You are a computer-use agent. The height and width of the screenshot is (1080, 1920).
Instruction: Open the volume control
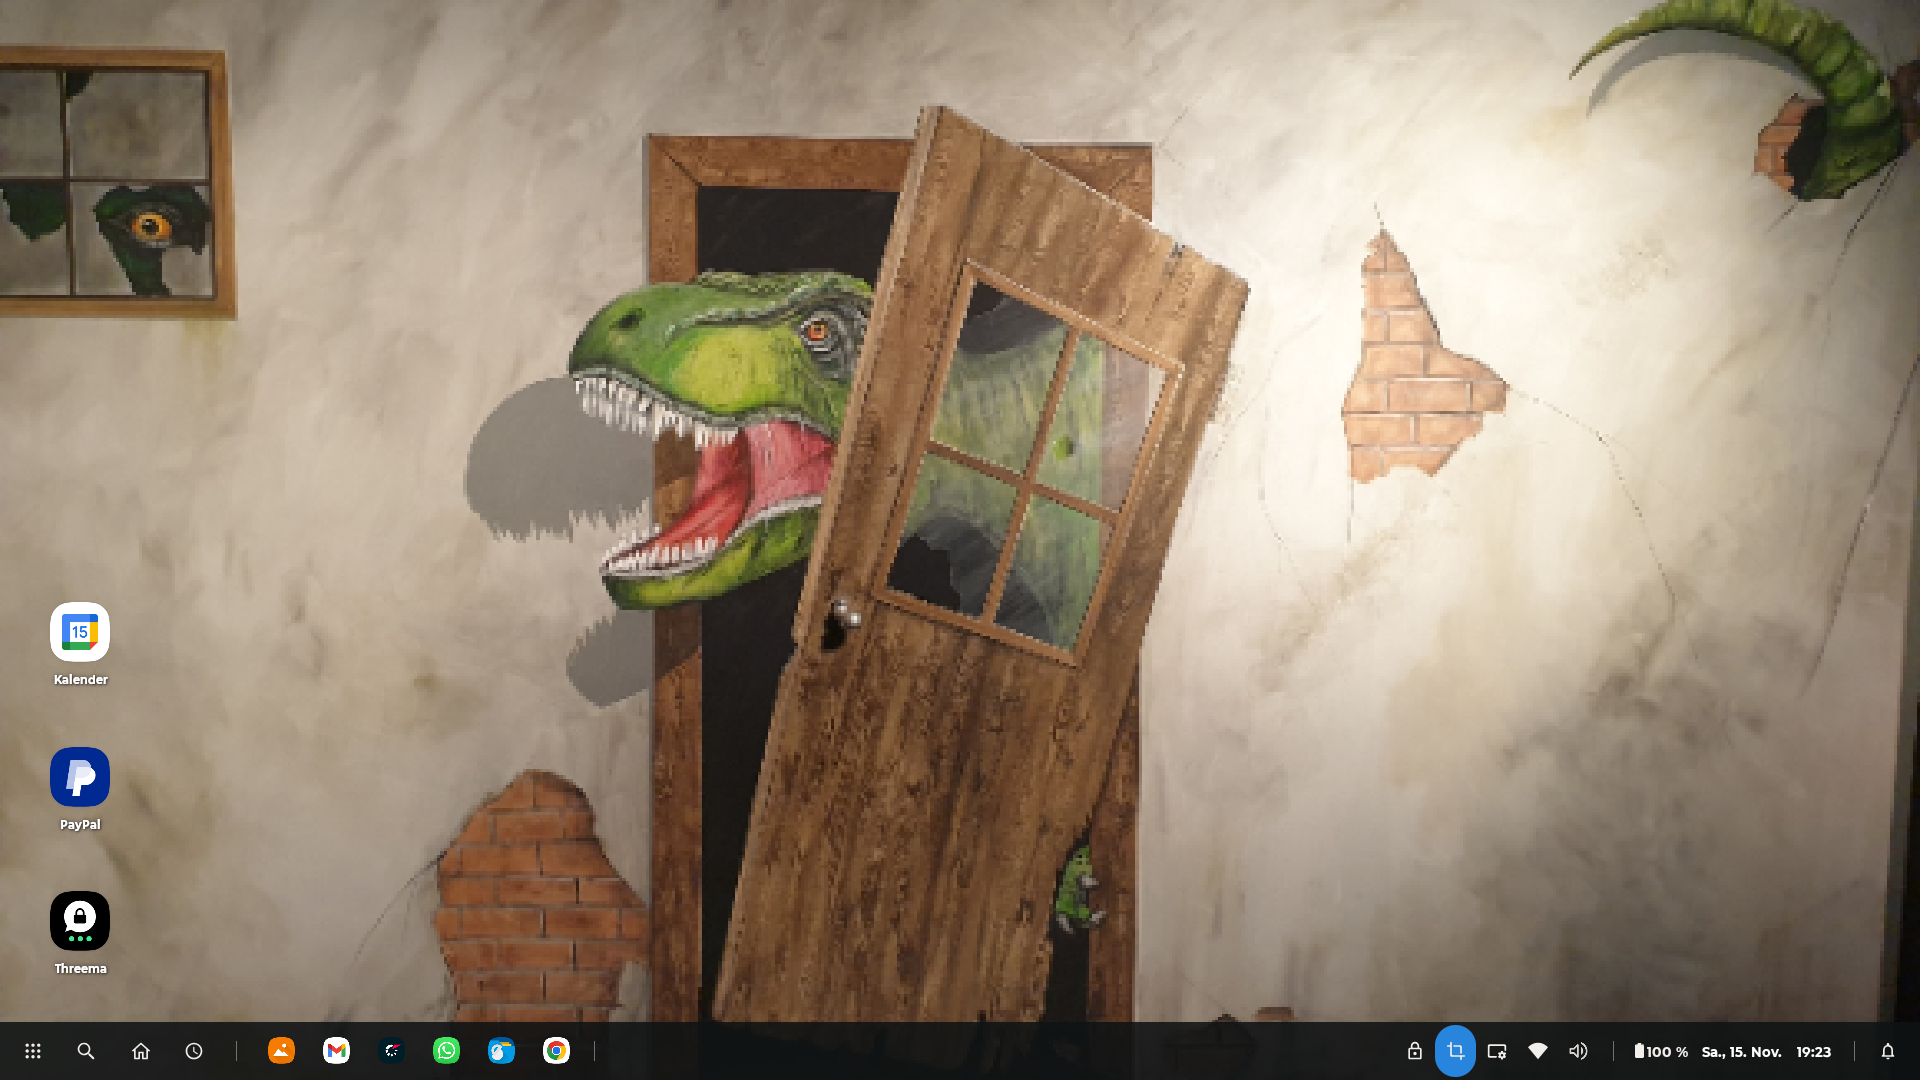click(x=1578, y=1051)
